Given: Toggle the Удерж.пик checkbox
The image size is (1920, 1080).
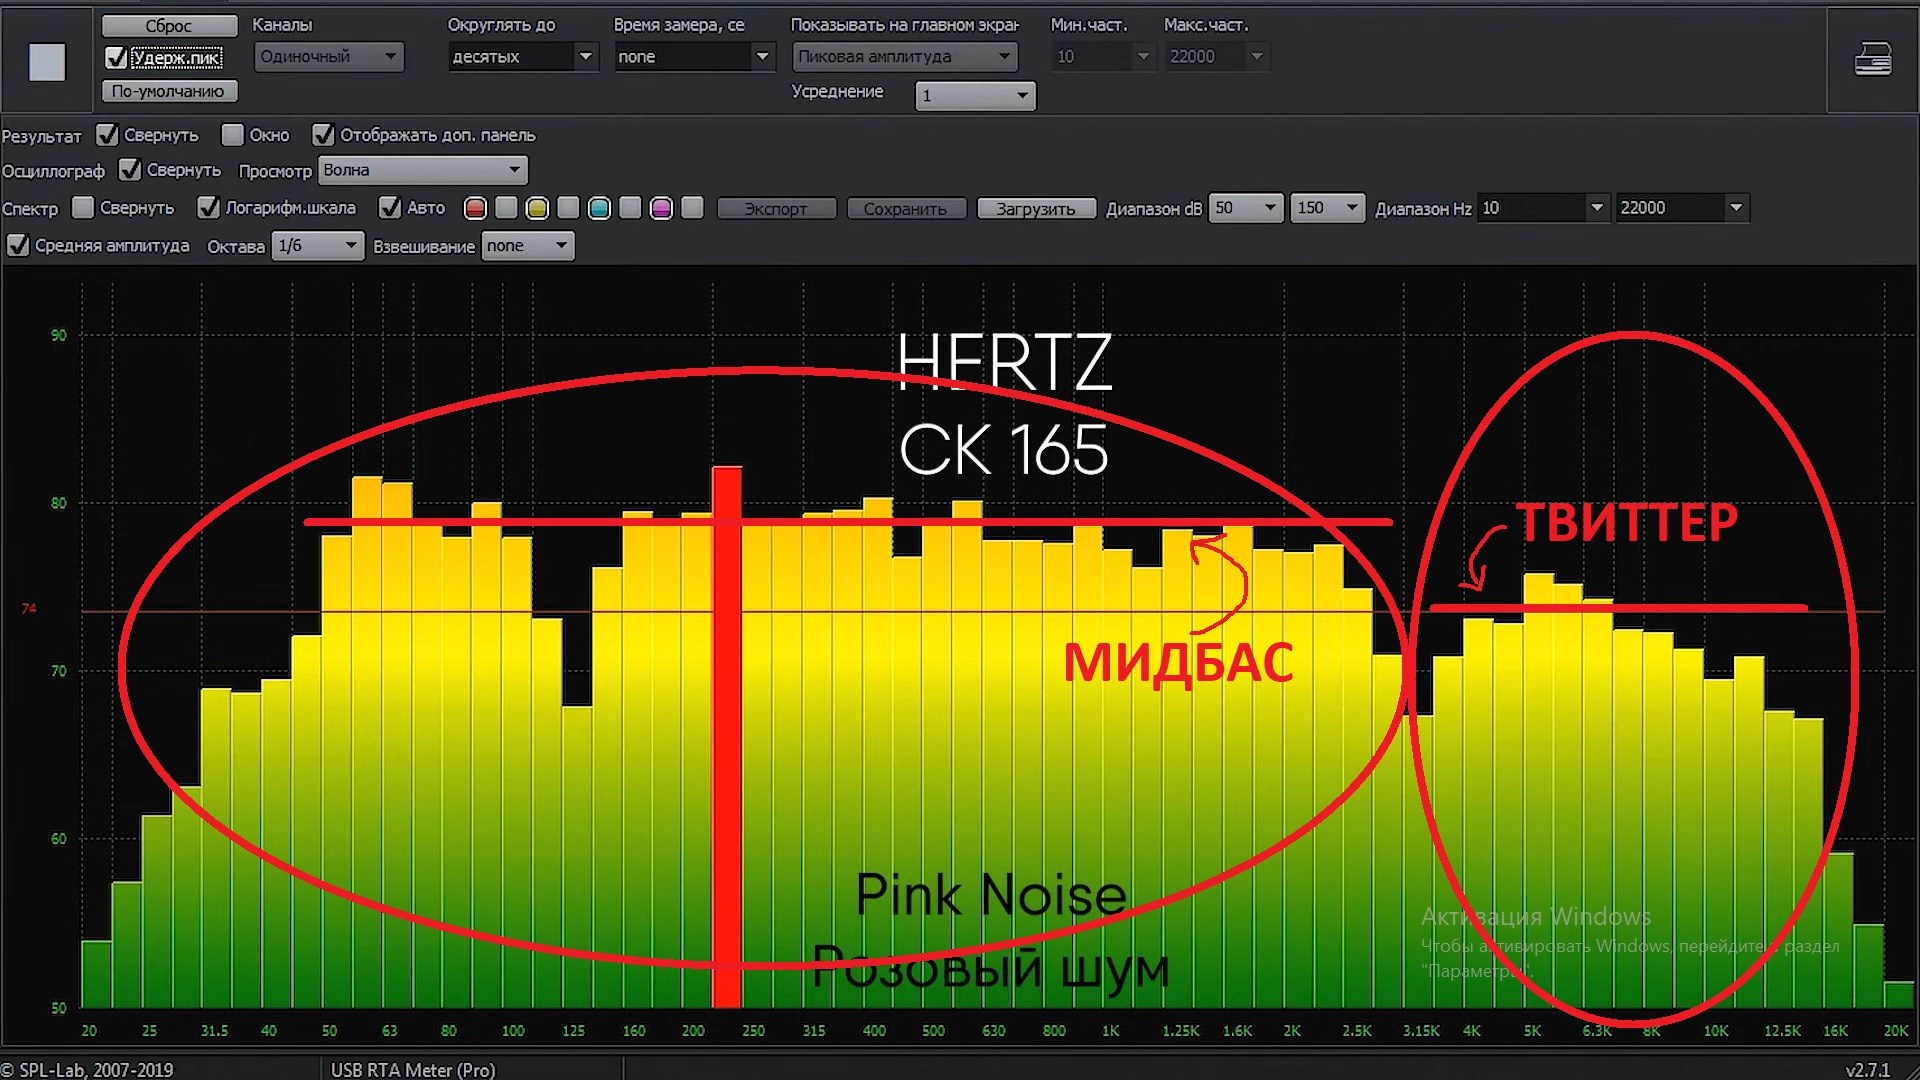Looking at the screenshot, I should pyautogui.click(x=116, y=58).
